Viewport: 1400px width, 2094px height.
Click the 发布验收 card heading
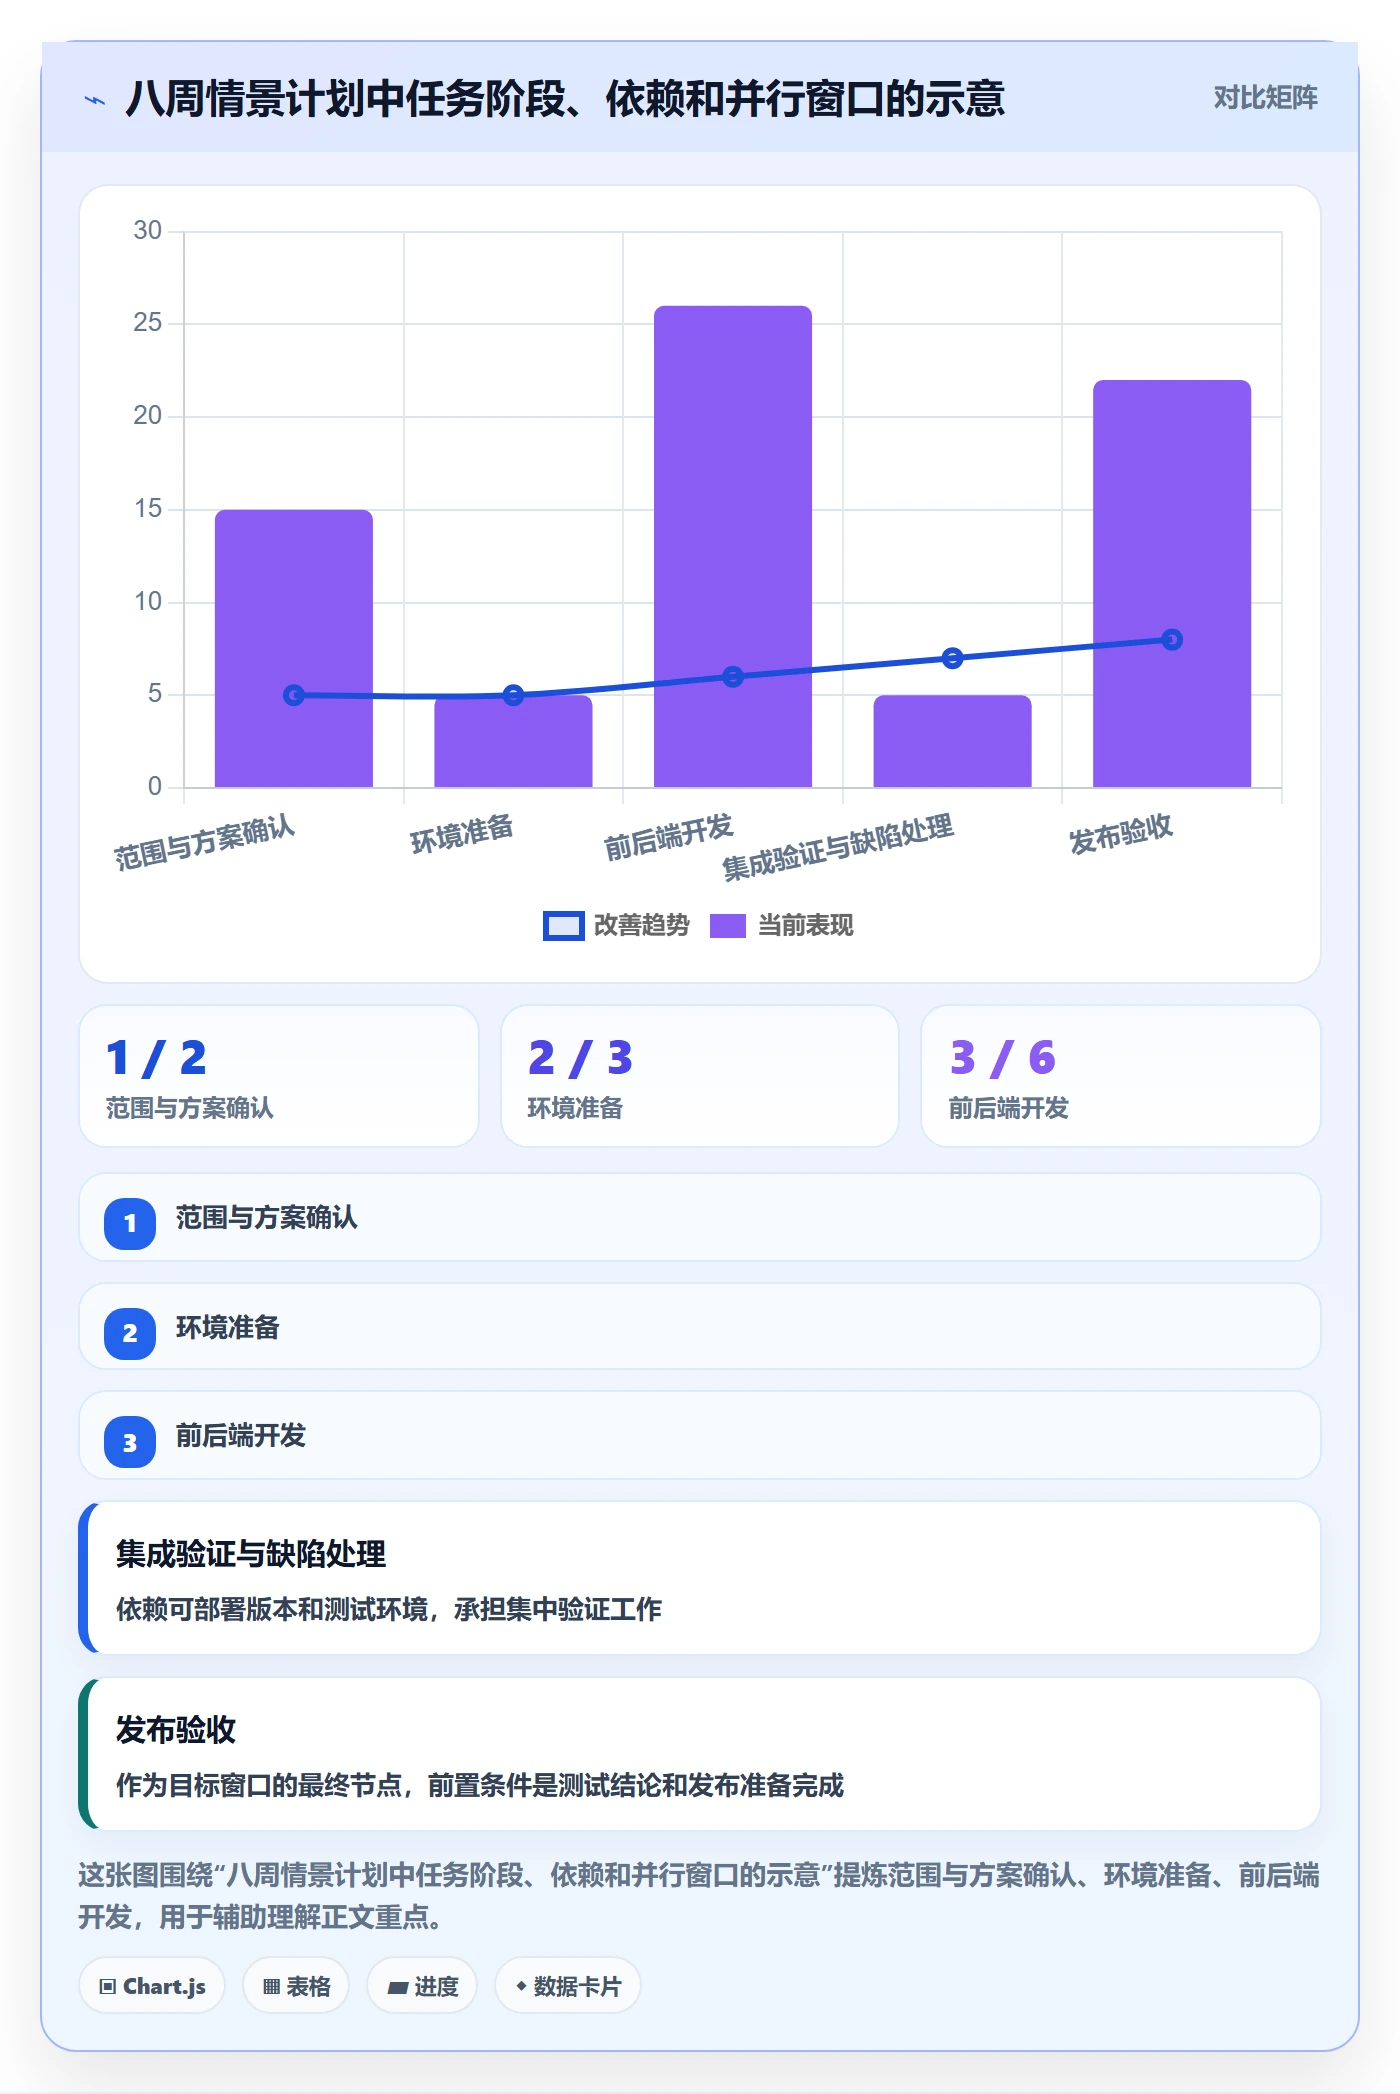pos(176,1730)
